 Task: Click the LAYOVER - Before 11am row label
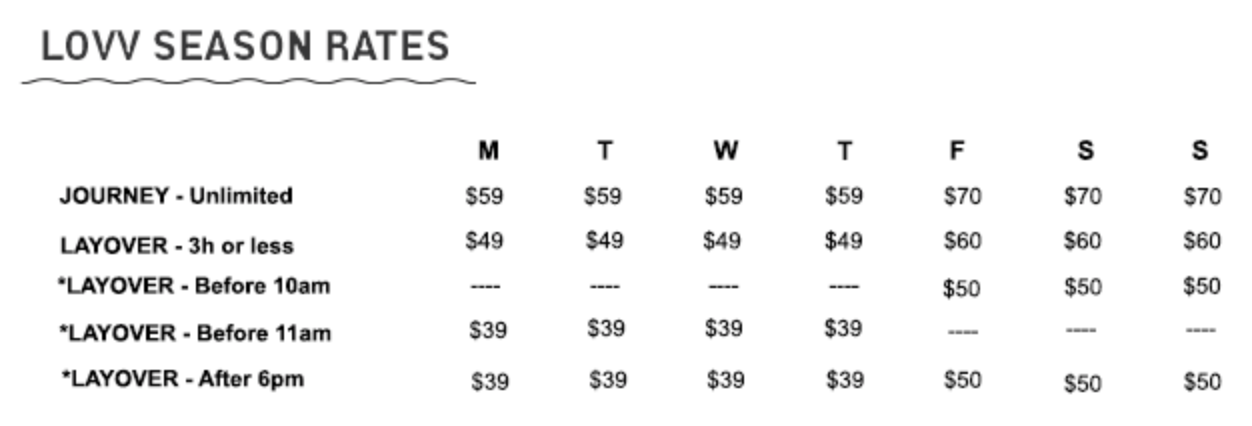pos(194,333)
